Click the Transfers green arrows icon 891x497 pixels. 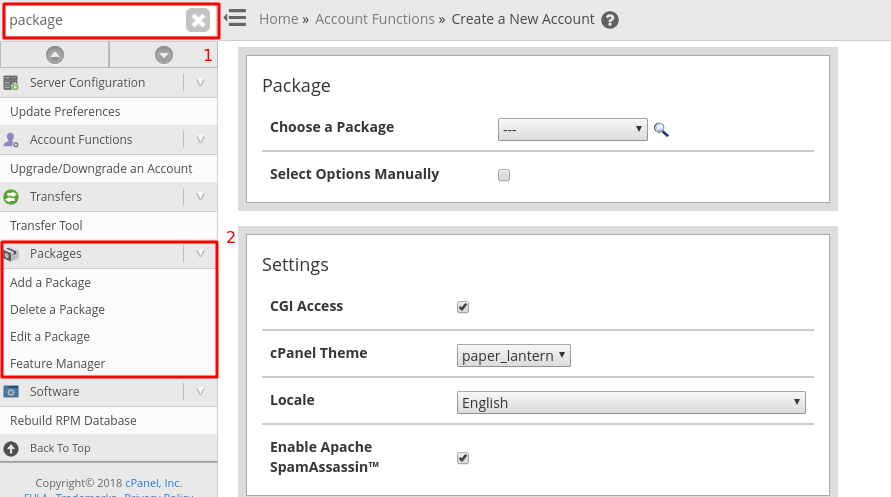(x=11, y=197)
